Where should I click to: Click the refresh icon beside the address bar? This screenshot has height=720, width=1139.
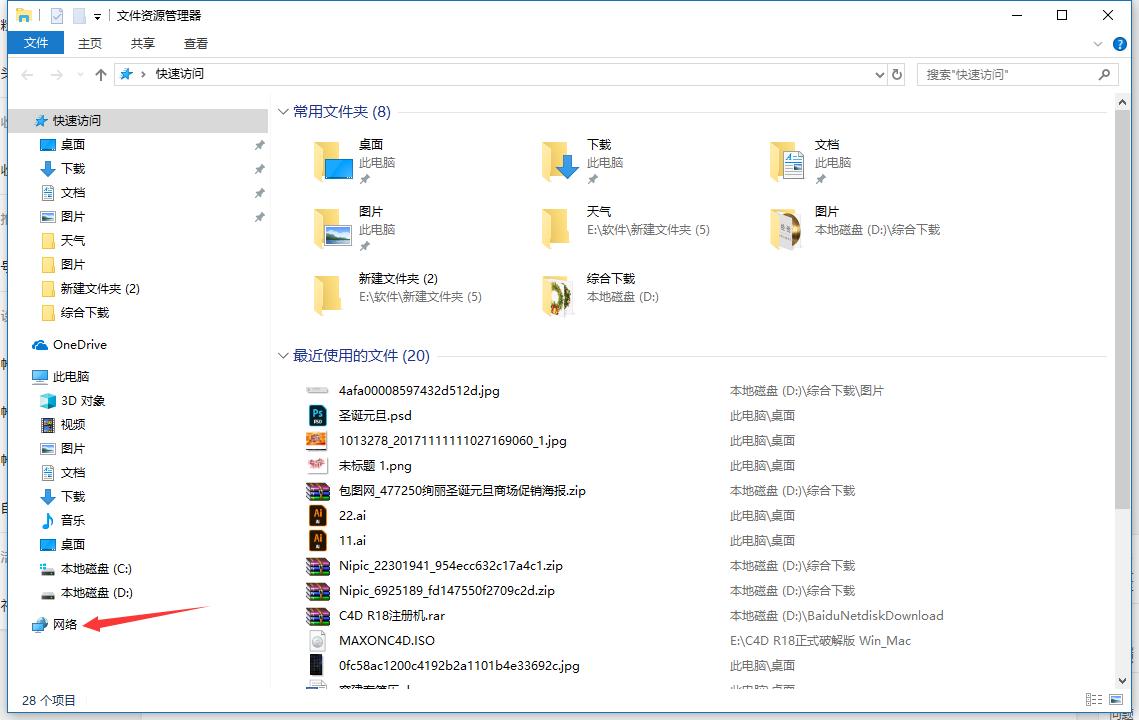click(895, 74)
